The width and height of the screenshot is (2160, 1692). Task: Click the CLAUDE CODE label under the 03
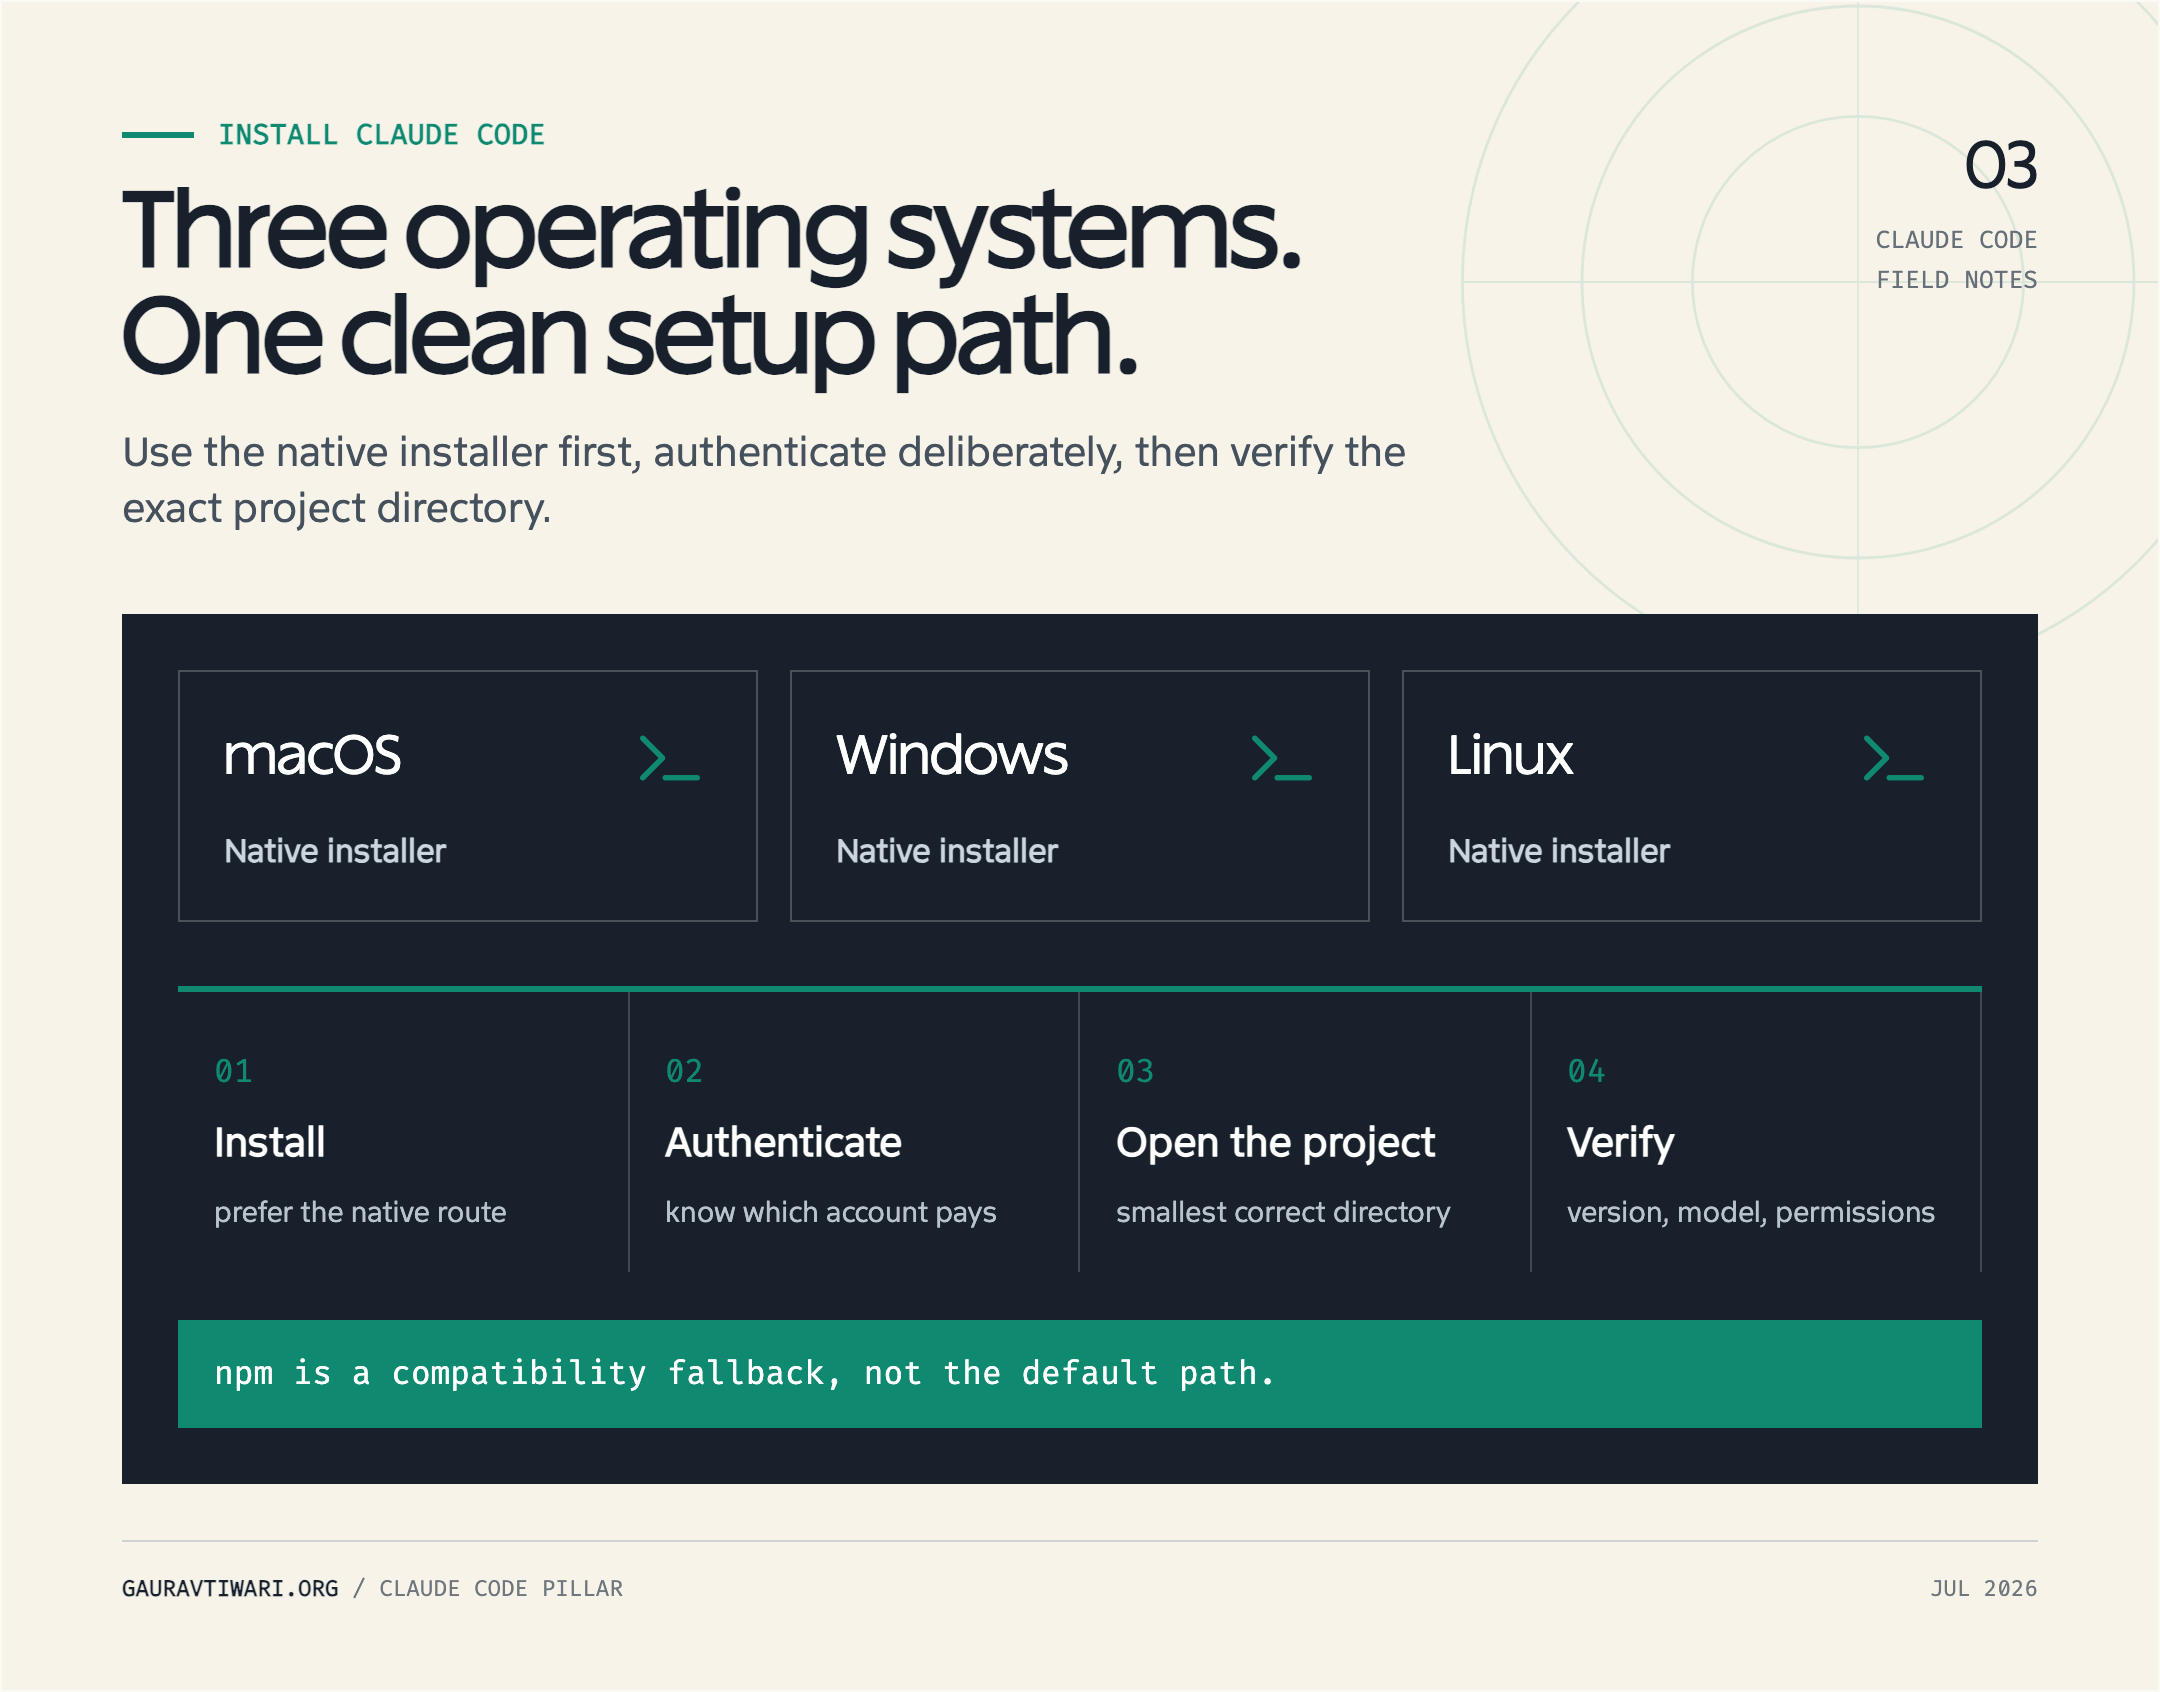[x=1956, y=240]
